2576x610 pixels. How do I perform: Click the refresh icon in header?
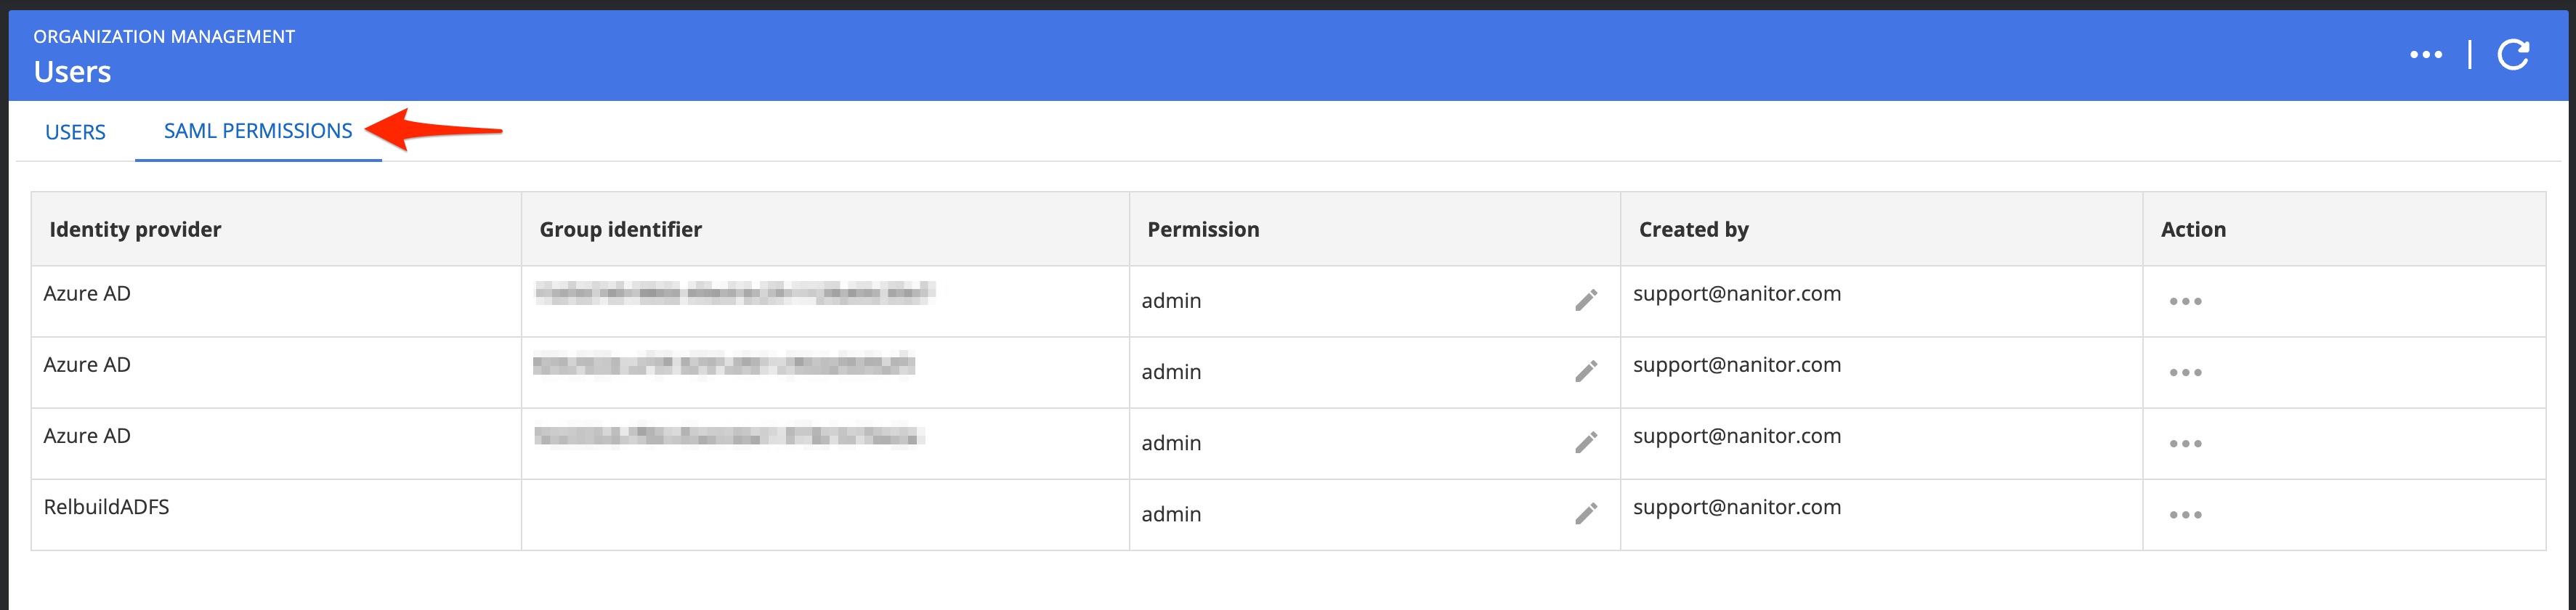pos(2513,55)
